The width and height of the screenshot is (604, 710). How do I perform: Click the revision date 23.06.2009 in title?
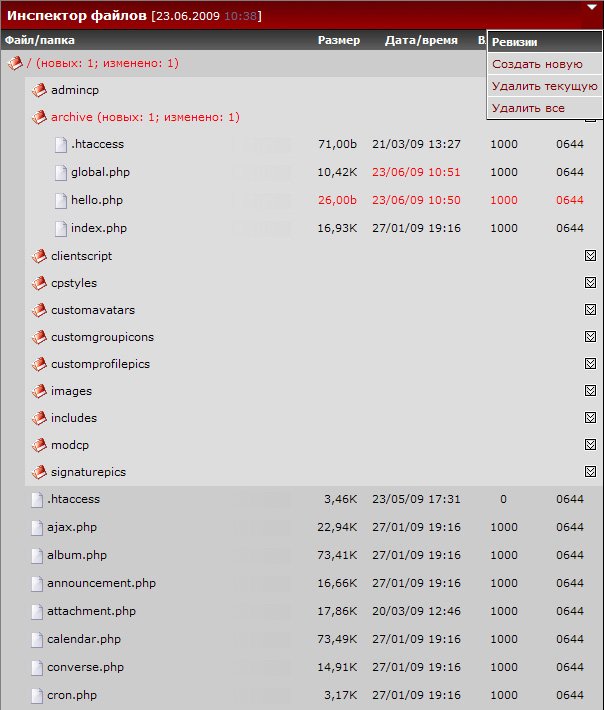188,16
